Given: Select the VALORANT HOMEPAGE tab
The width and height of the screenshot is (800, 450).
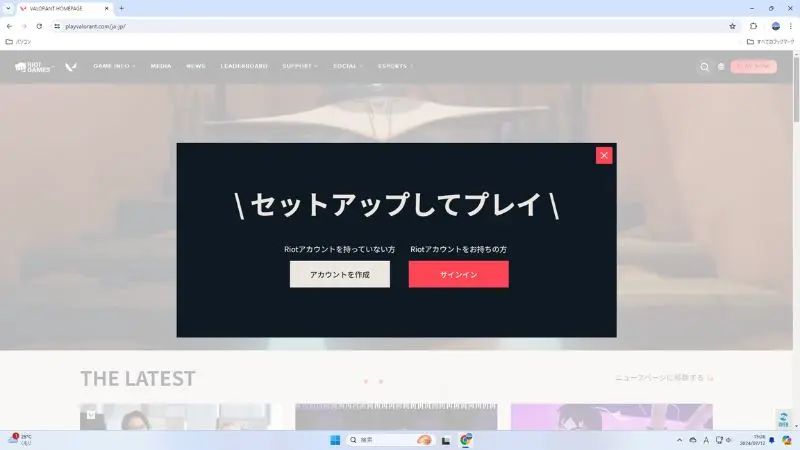Looking at the screenshot, I should tap(61, 9).
